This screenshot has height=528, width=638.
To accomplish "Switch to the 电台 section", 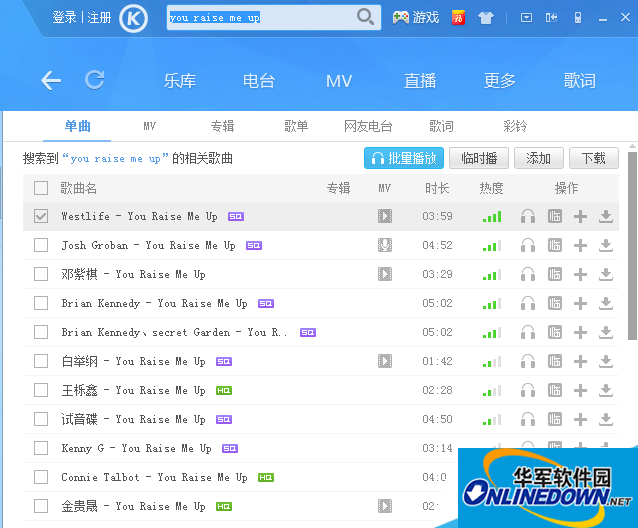I will coord(259,81).
